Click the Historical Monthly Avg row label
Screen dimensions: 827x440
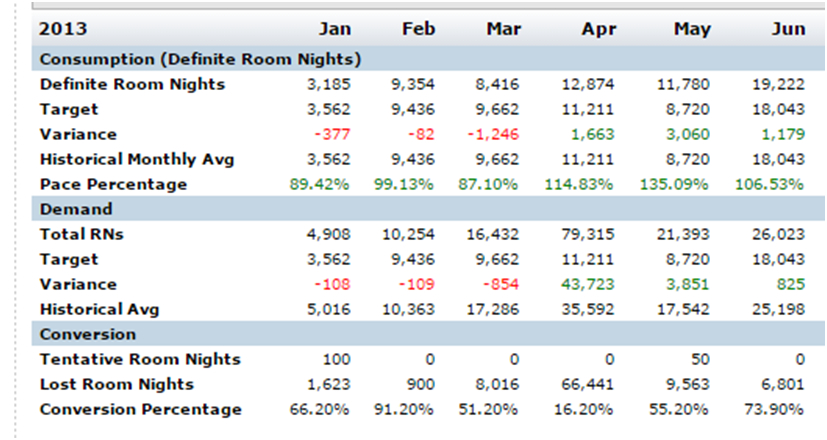137,159
